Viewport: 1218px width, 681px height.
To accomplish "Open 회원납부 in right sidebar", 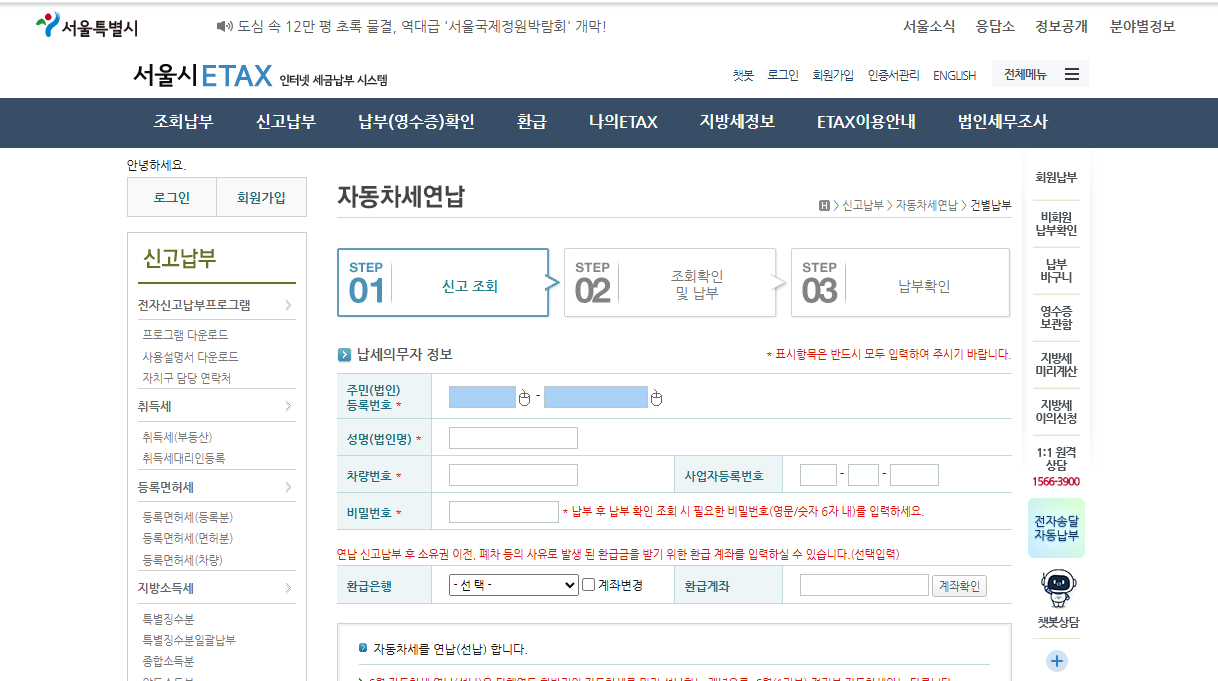I will point(1057,177).
